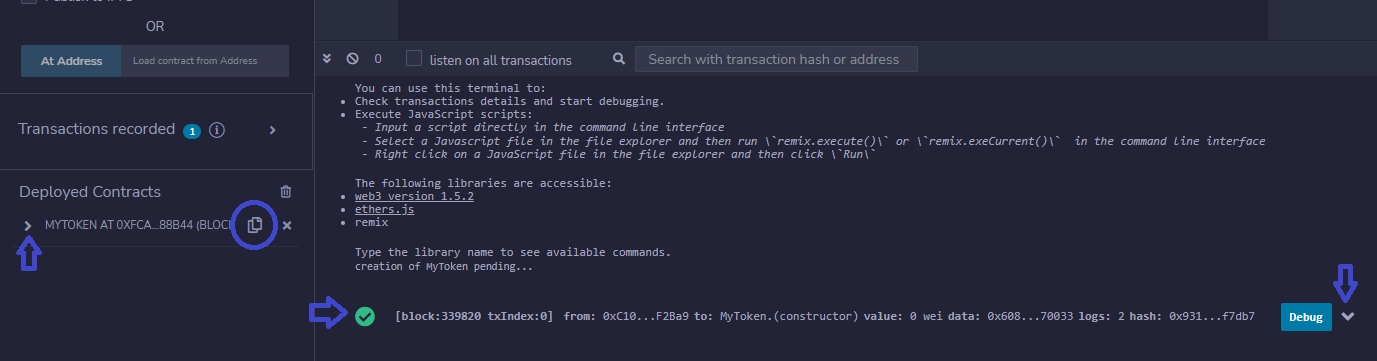Expand the transaction details chevron next to Debug
The width and height of the screenshot is (1377, 361).
pos(1349,317)
